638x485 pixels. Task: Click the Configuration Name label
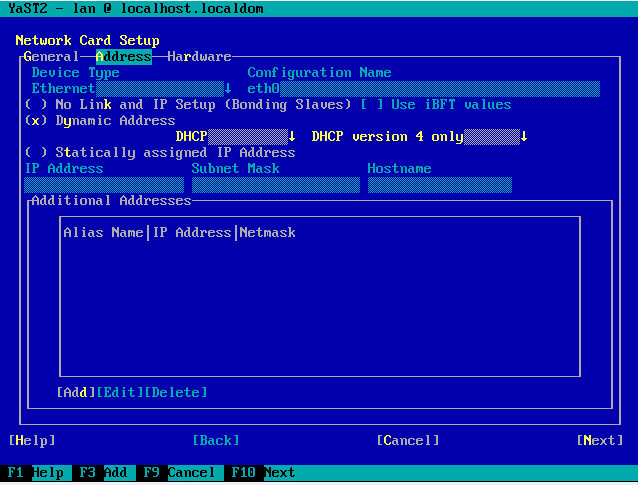pyautogui.click(x=319, y=72)
